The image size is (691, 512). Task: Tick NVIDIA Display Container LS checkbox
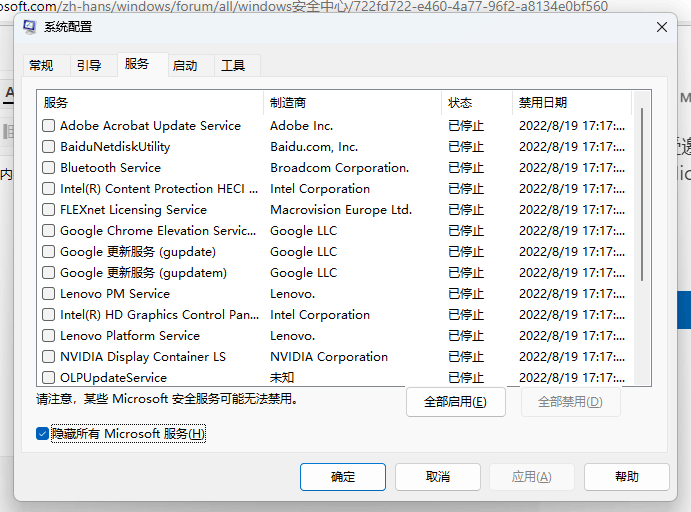pos(48,356)
